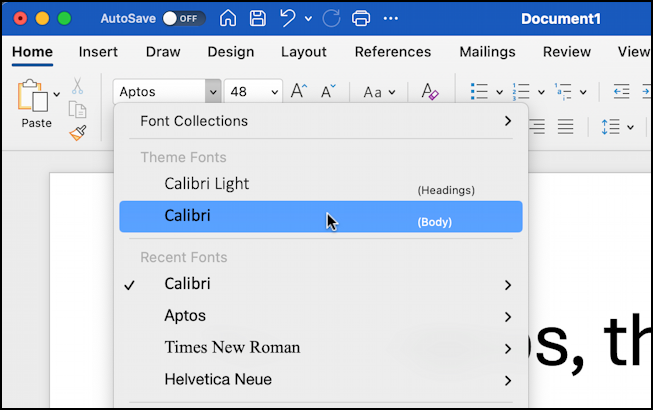Choose Helvetica Neue in Recent Fonts
The width and height of the screenshot is (653, 410).
click(x=321, y=380)
